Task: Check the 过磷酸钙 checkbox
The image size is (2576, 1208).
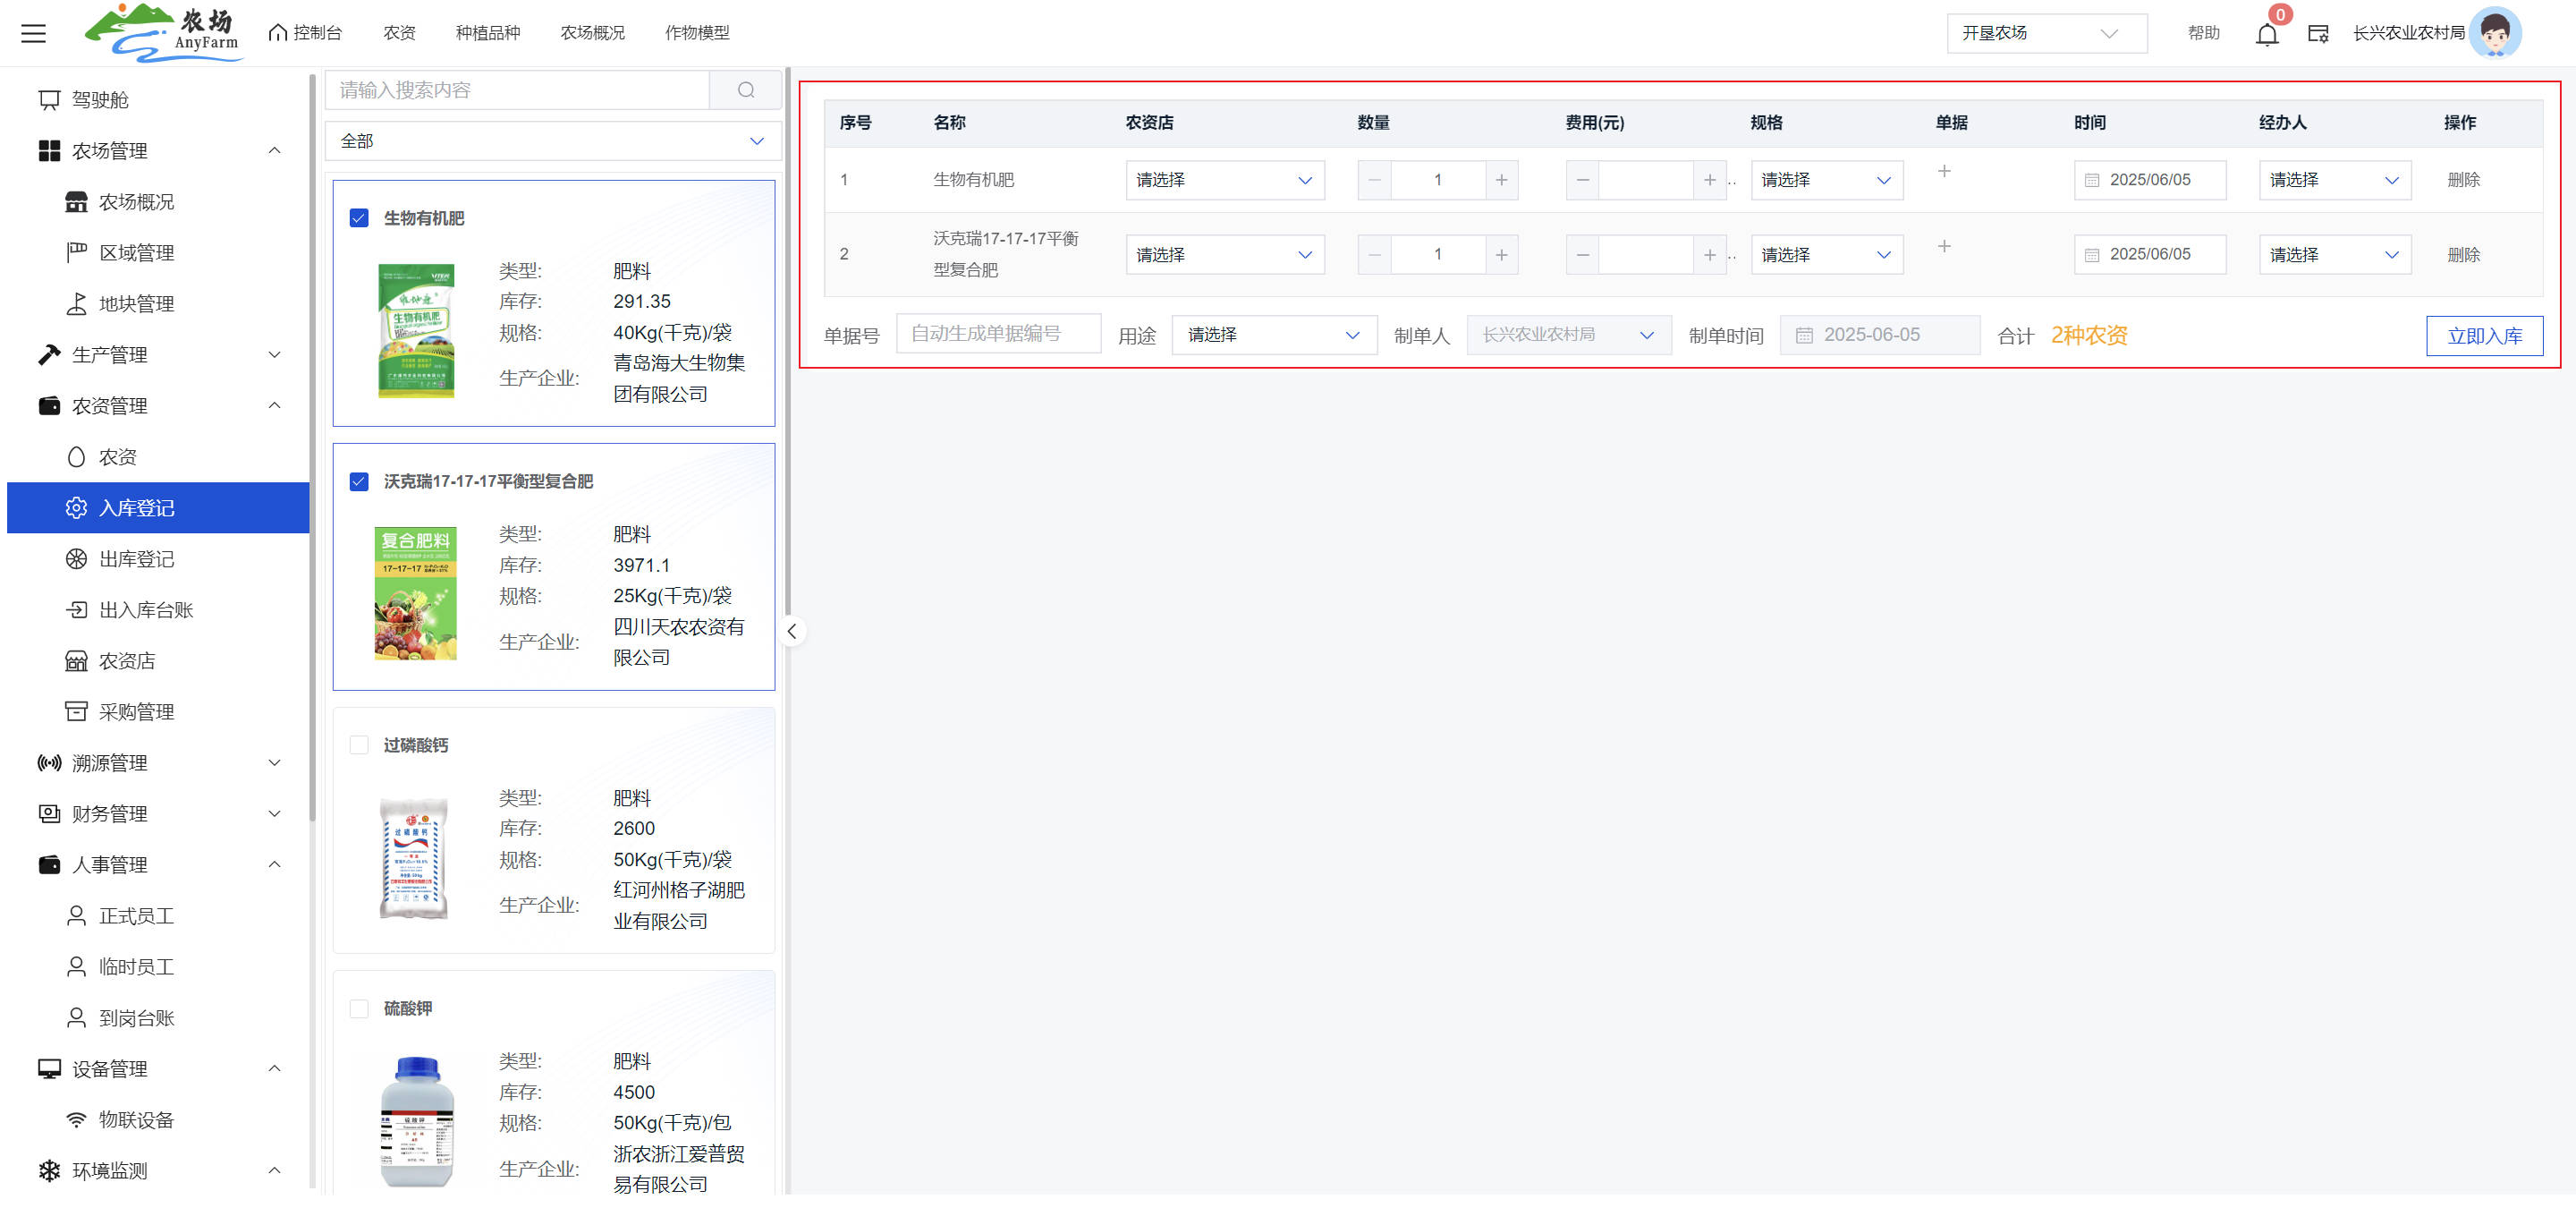Action: click(359, 745)
